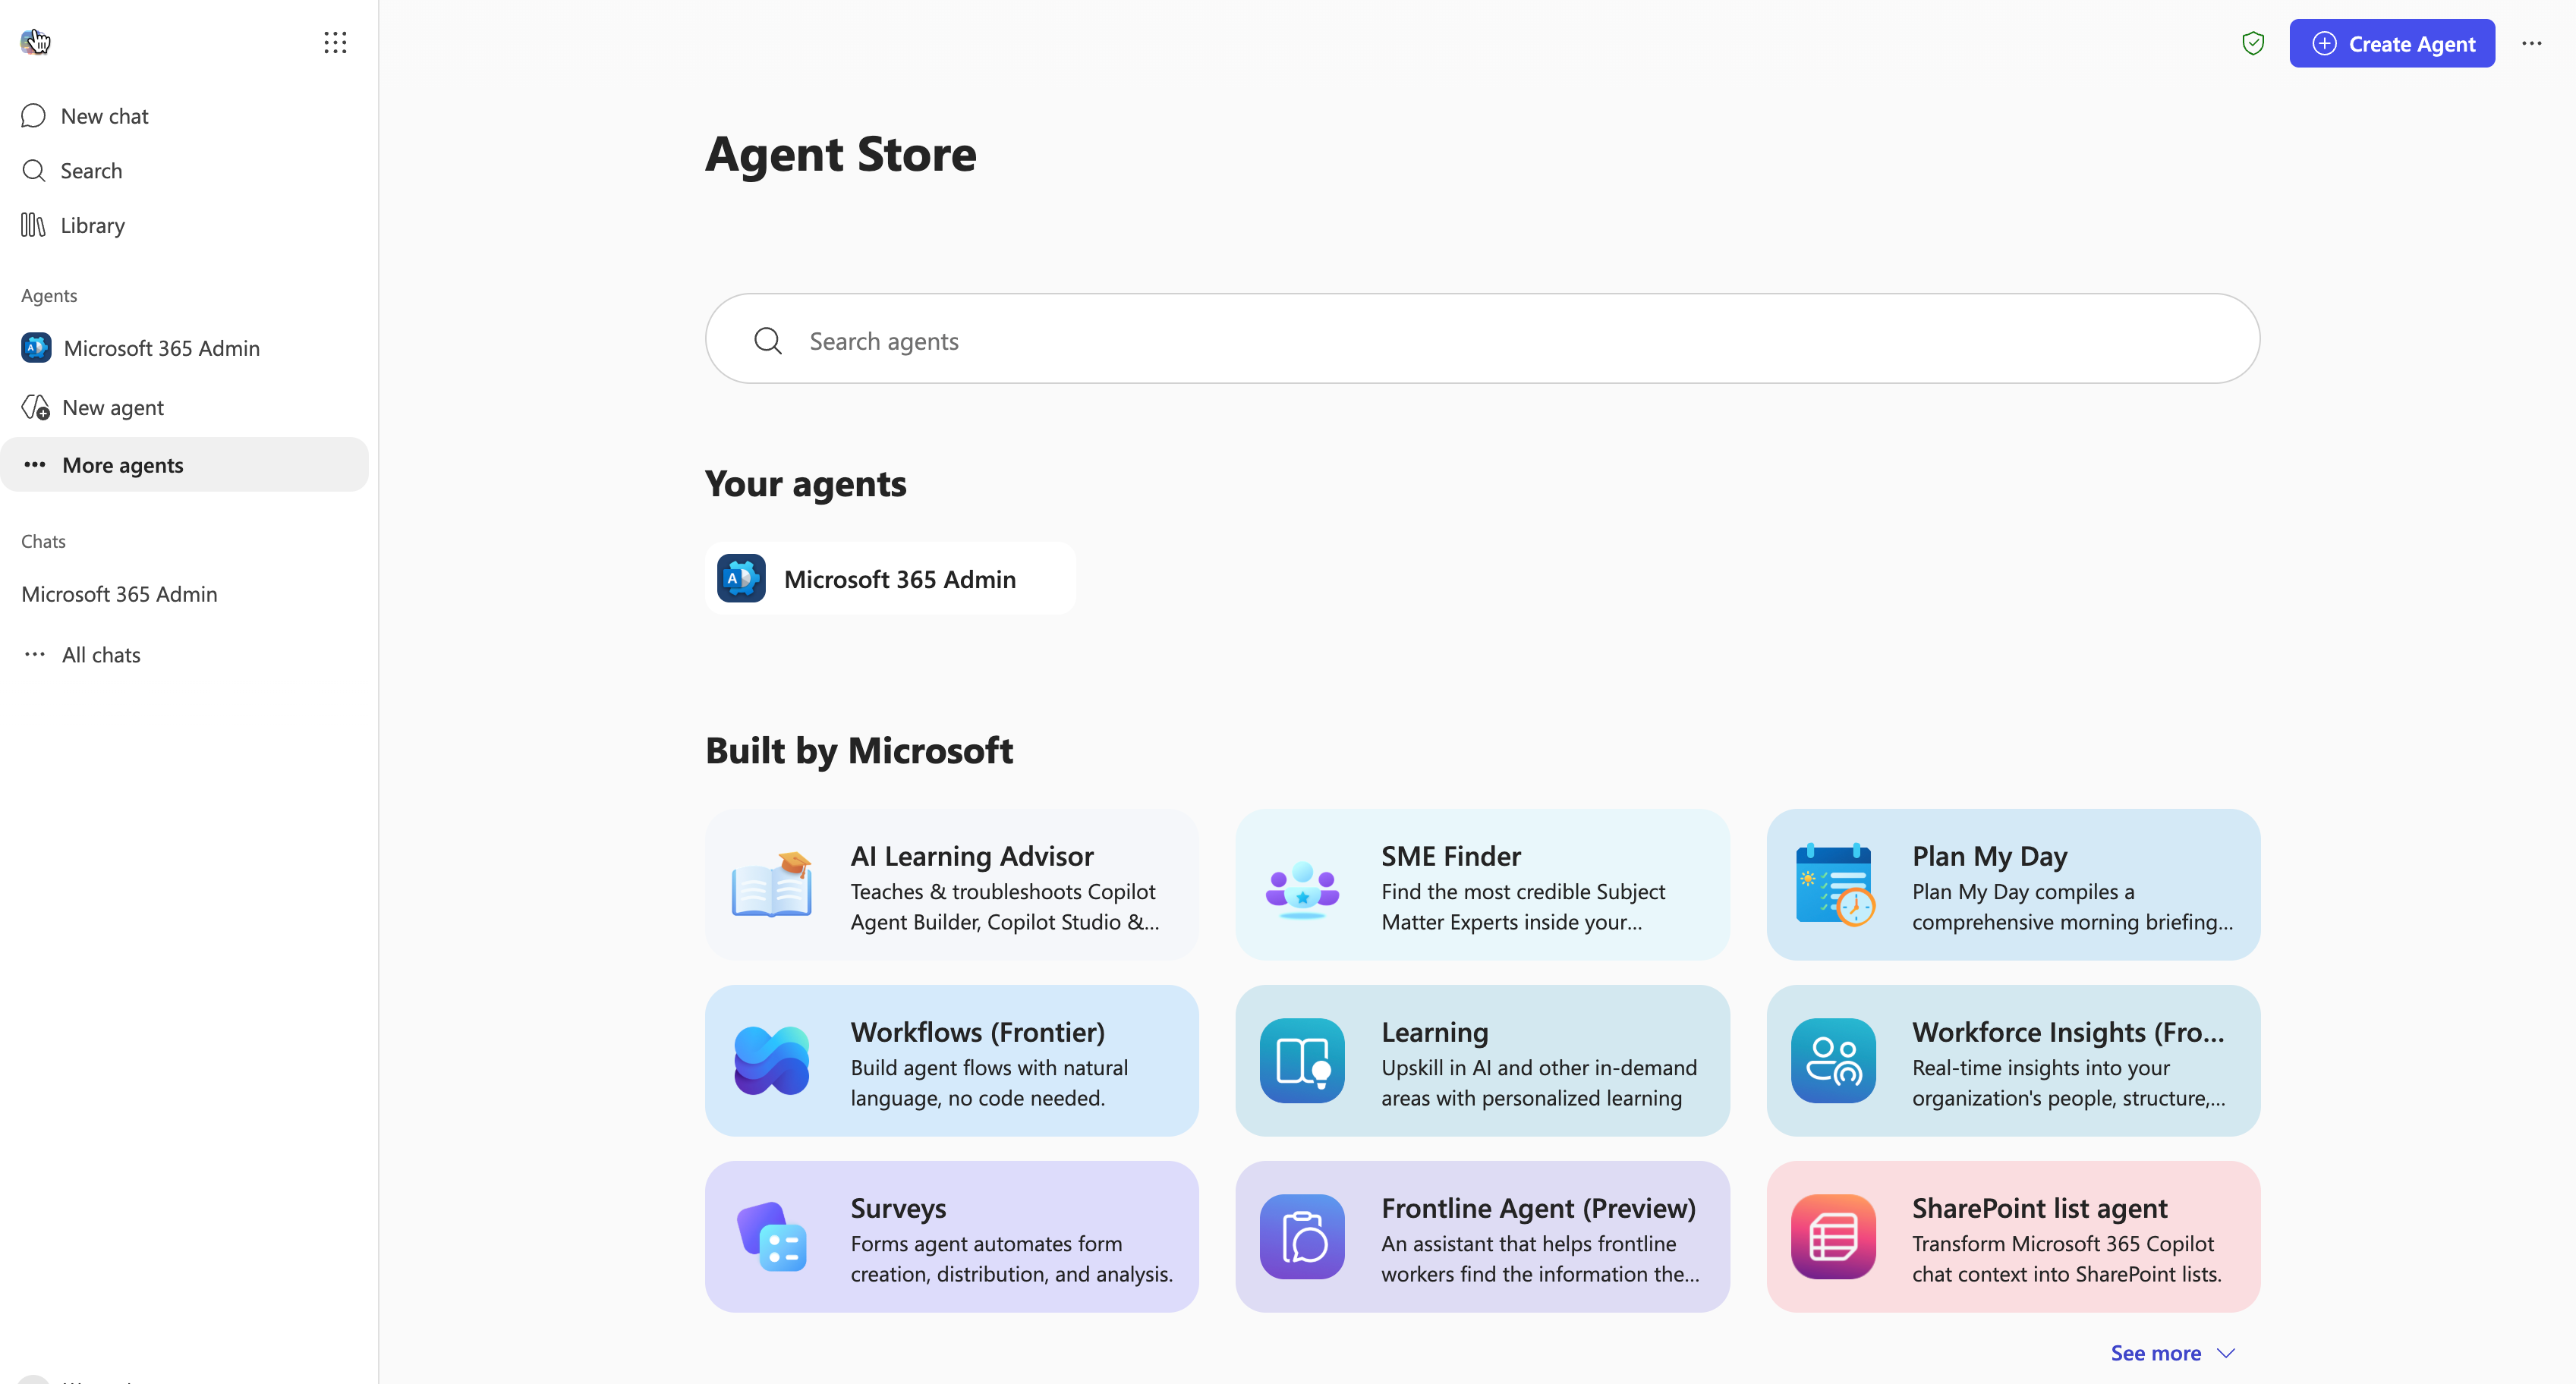Click the green shield protection icon
This screenshot has height=1384, width=2576.
[x=2253, y=43]
